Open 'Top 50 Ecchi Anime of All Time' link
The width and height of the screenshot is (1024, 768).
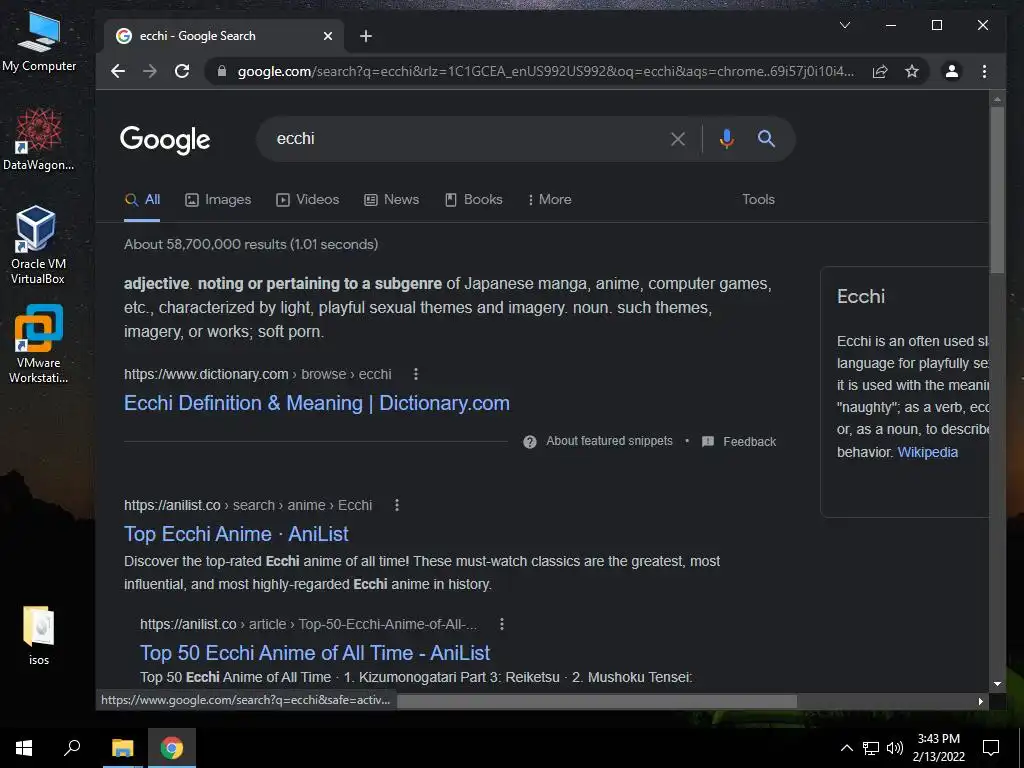(x=315, y=653)
